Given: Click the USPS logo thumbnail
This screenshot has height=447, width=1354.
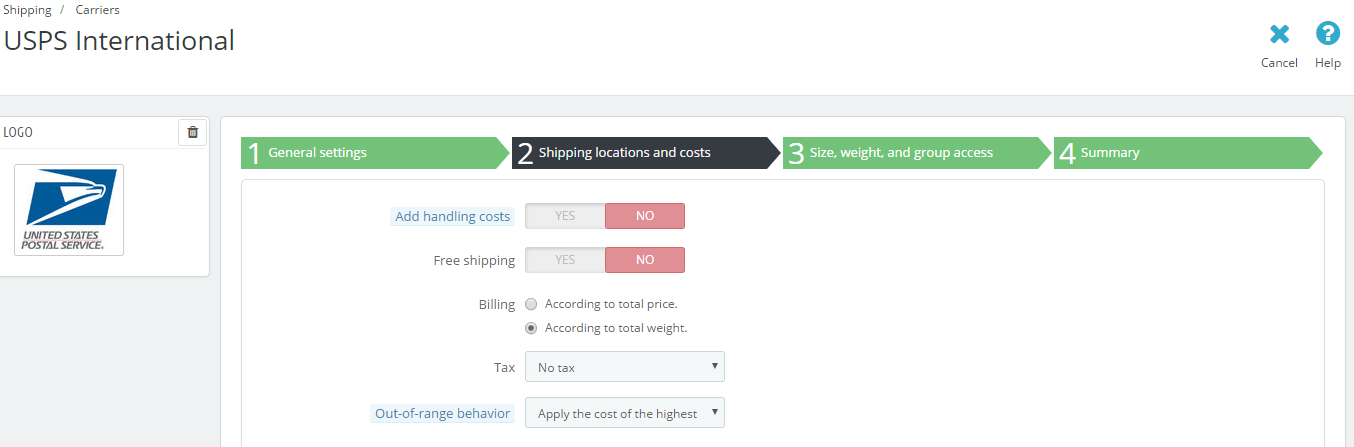Looking at the screenshot, I should (x=69, y=210).
